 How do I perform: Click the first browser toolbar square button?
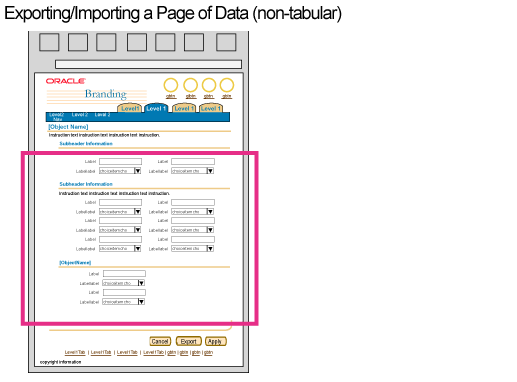[49, 42]
